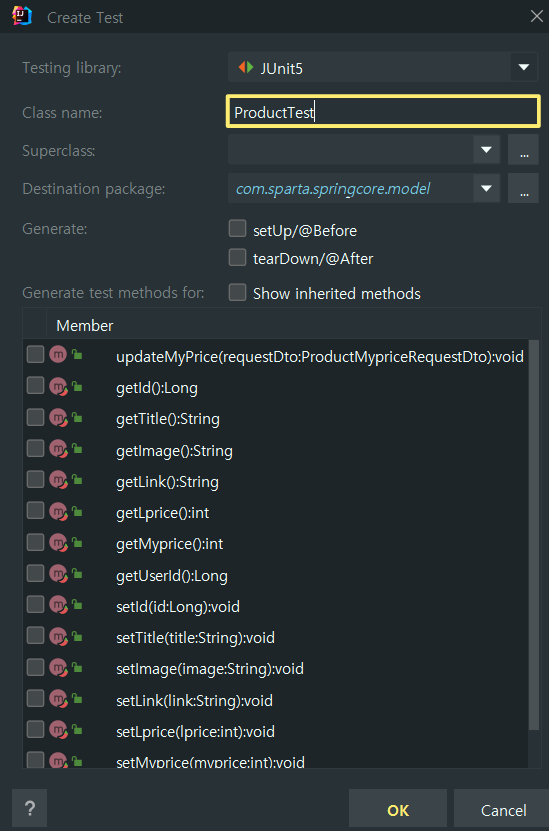Check the setTitle(title:String):void checkbox
The width and height of the screenshot is (549, 831).
pyautogui.click(x=36, y=635)
